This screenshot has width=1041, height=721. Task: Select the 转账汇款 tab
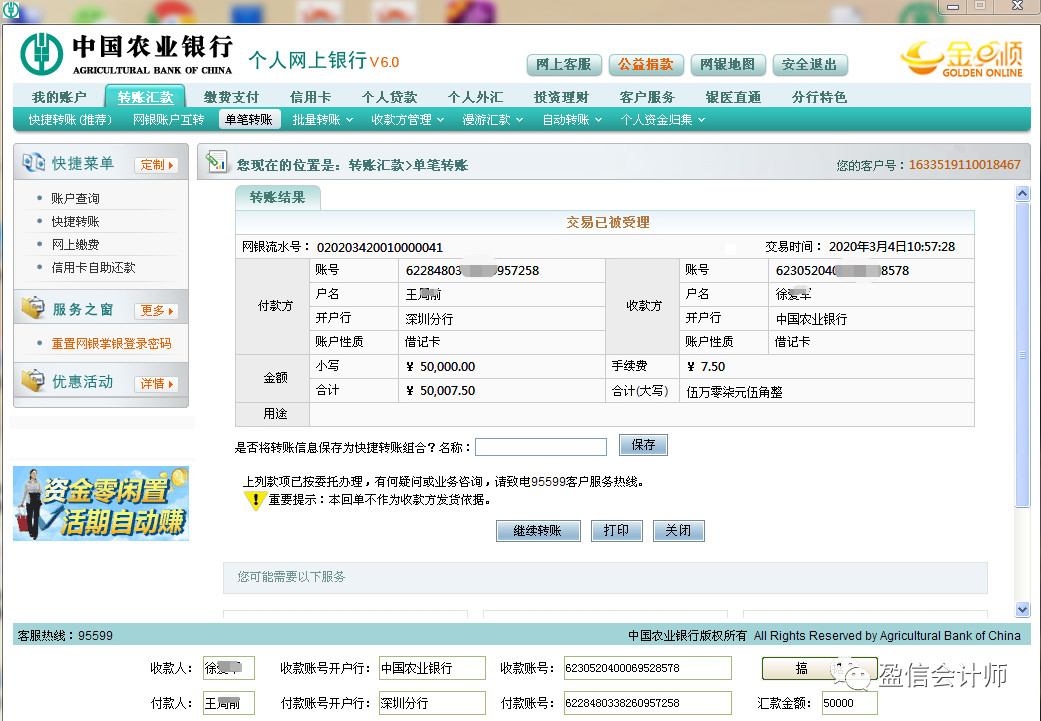tap(145, 97)
